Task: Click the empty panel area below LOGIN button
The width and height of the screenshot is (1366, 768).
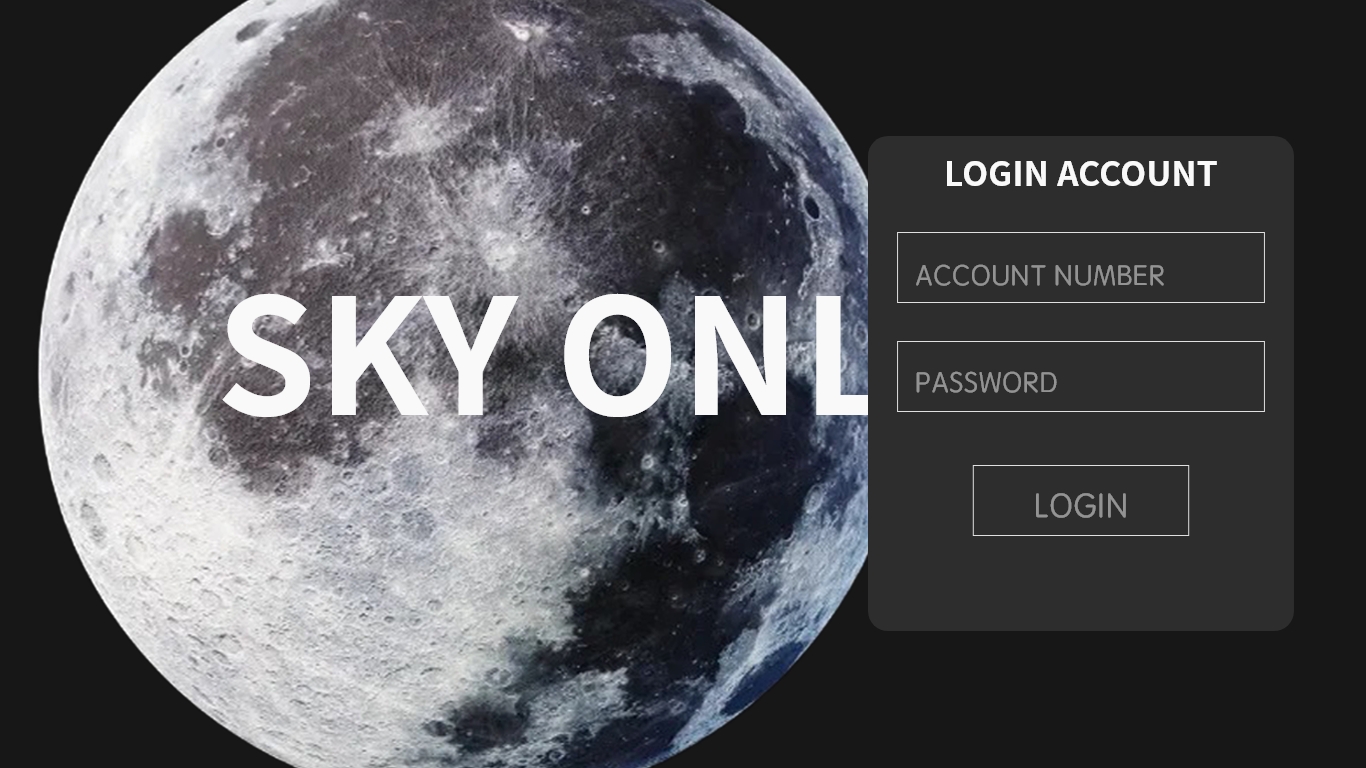Action: 1080,583
